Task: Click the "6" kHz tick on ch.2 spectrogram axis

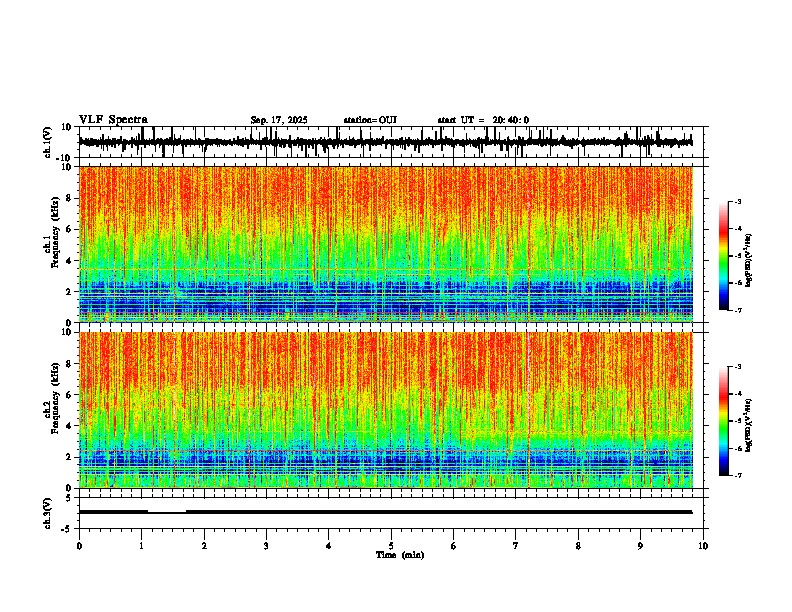Action: pos(70,394)
